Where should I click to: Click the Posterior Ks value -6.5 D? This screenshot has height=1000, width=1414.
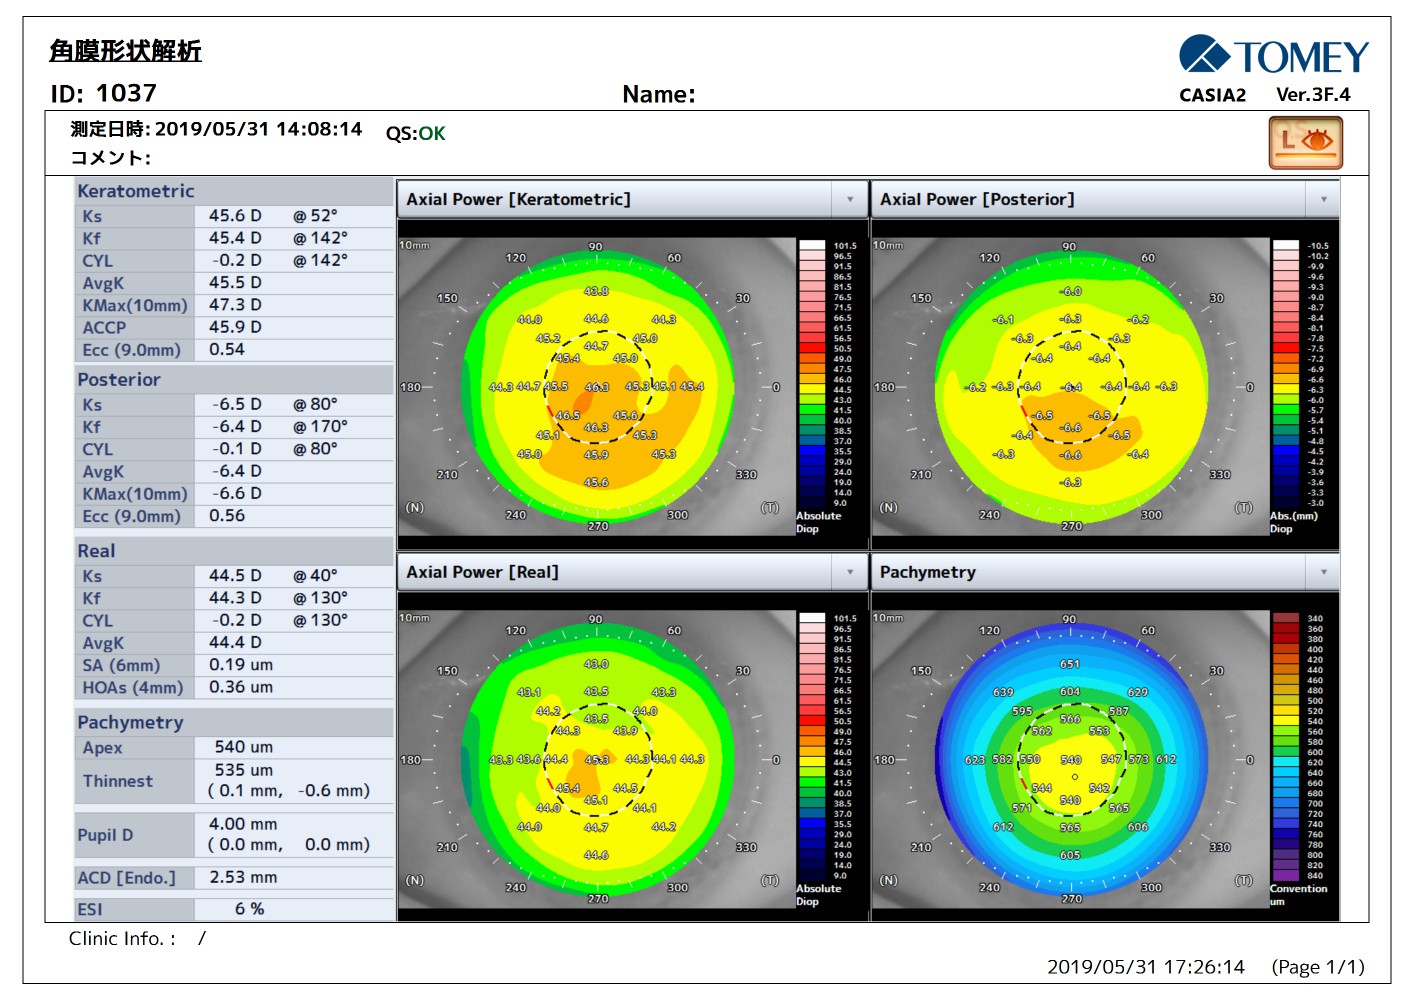[x=237, y=404]
